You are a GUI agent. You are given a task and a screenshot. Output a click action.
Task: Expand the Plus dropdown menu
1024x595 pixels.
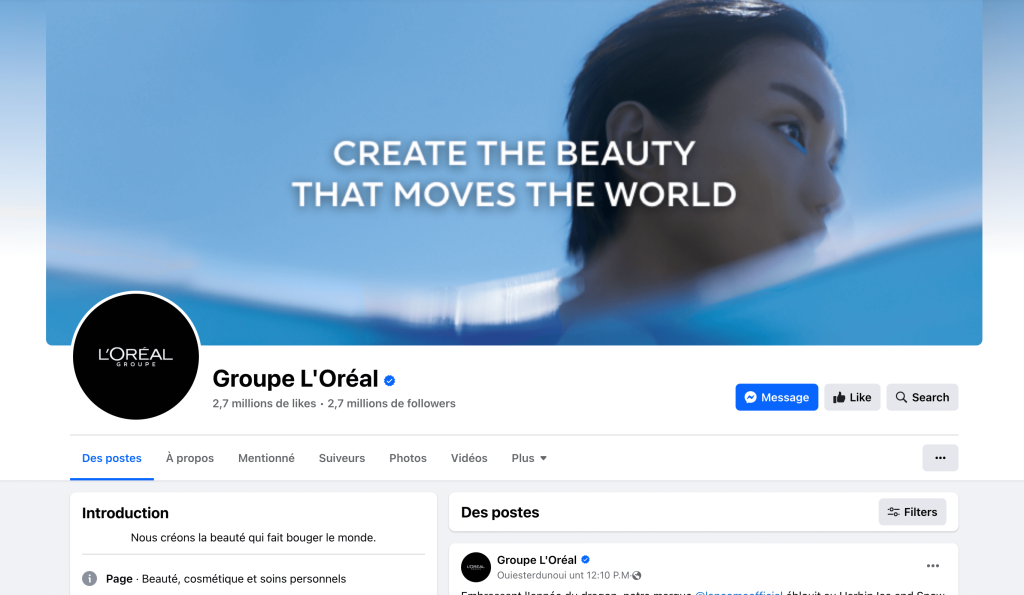point(529,458)
